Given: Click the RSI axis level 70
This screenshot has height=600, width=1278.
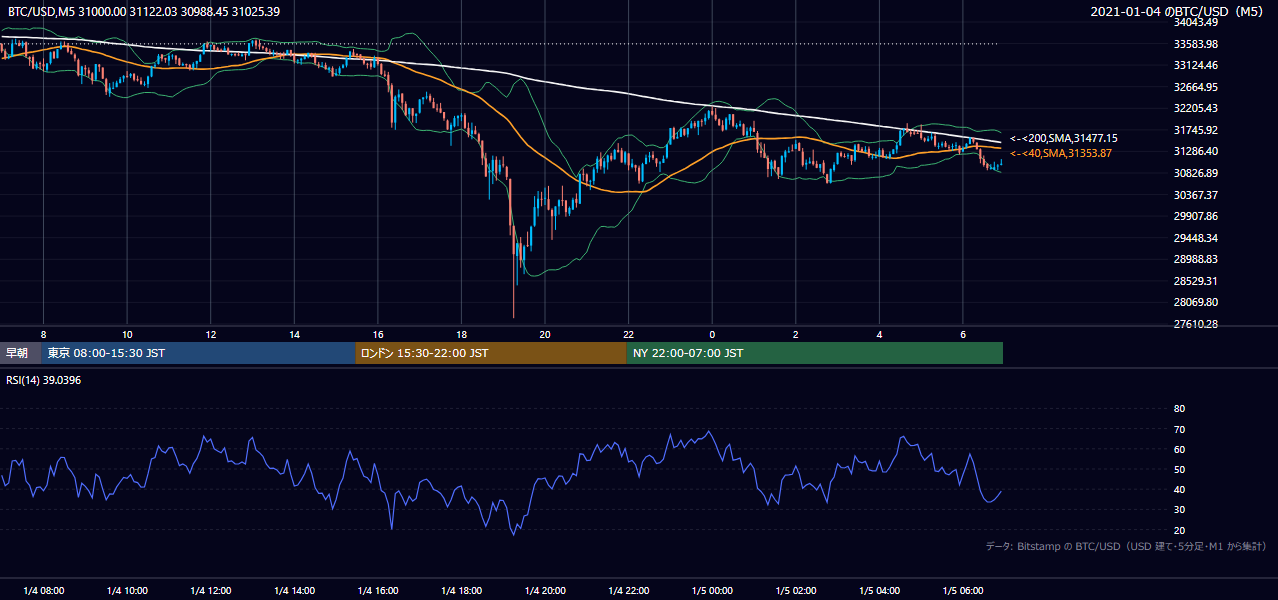Looking at the screenshot, I should [x=1179, y=429].
